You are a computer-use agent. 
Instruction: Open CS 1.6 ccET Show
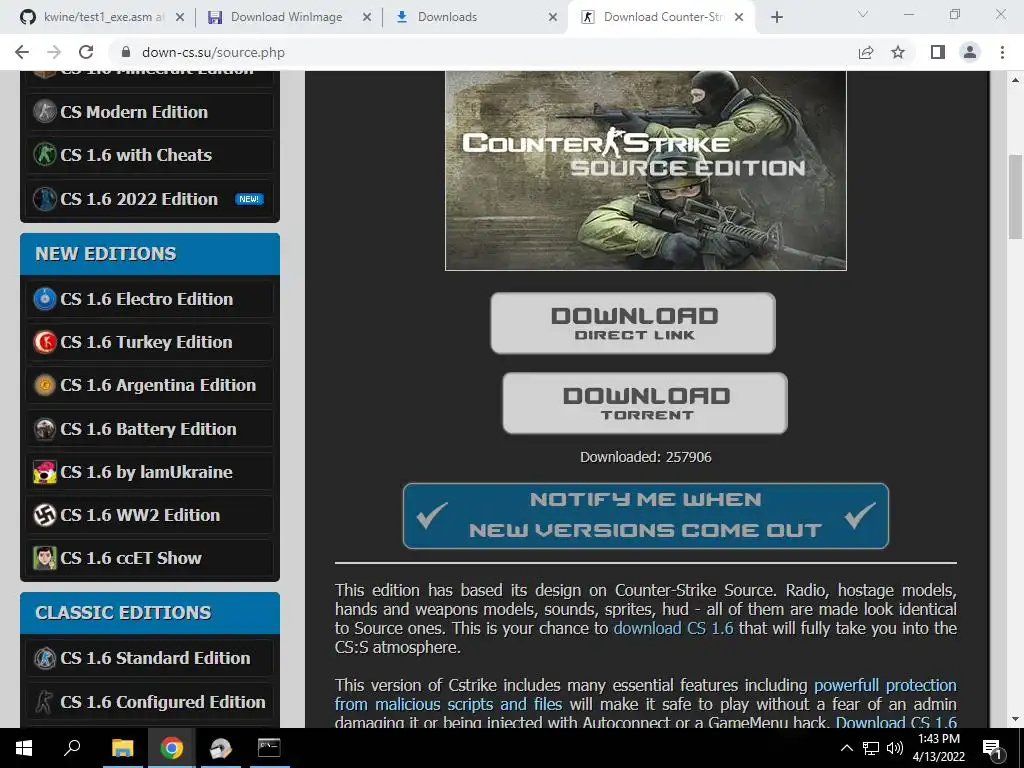tap(131, 558)
